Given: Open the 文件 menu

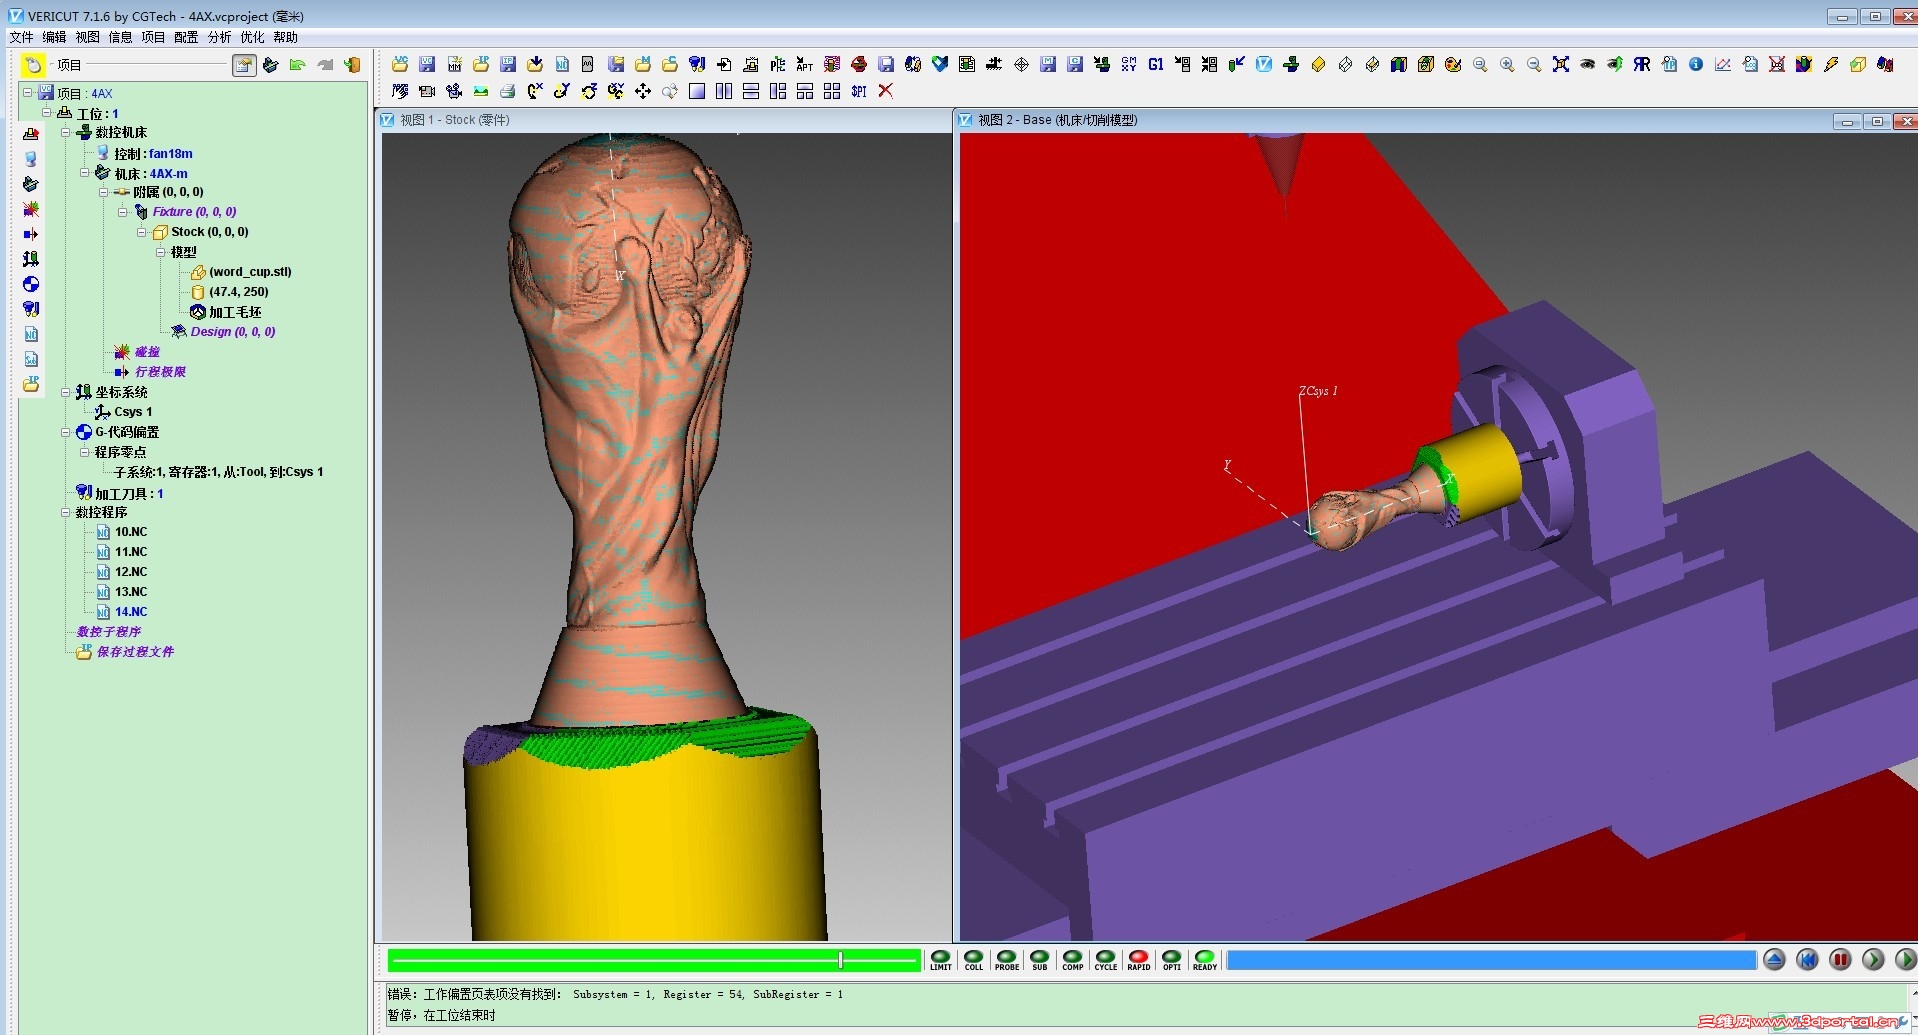Looking at the screenshot, I should [21, 37].
